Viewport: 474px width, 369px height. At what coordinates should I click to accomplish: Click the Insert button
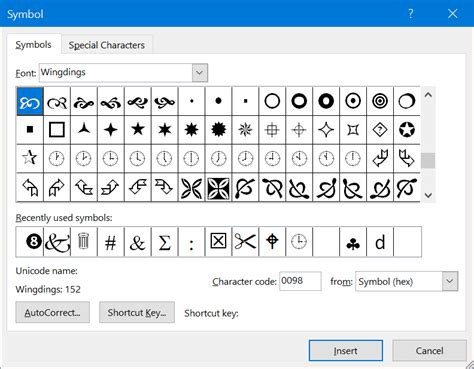coord(346,350)
